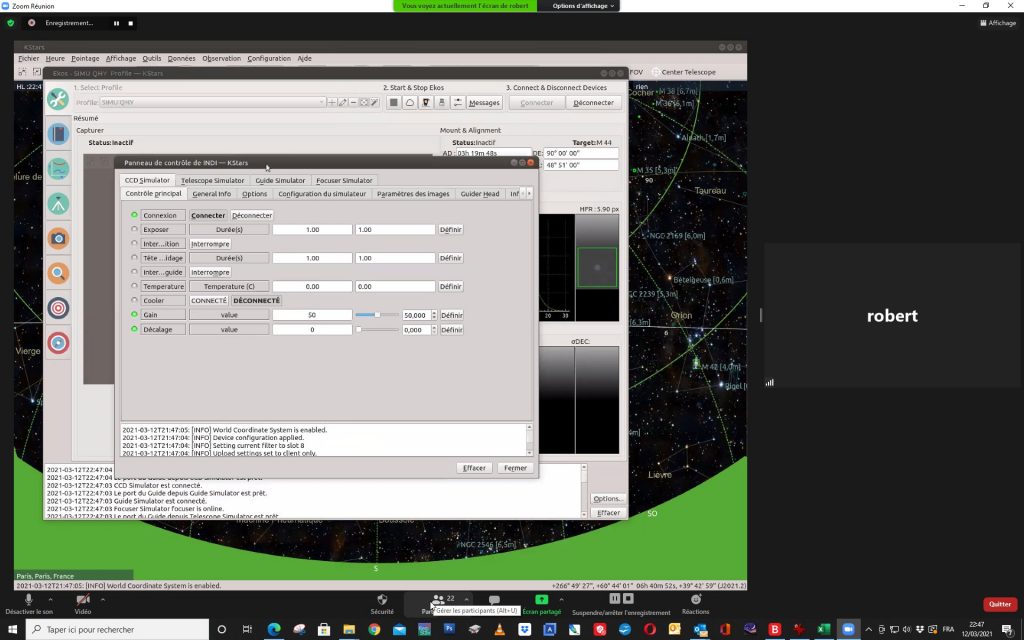Screen dimensions: 1024x640
Task: Switch to the Focuser Simulator tab
Action: coord(344,180)
